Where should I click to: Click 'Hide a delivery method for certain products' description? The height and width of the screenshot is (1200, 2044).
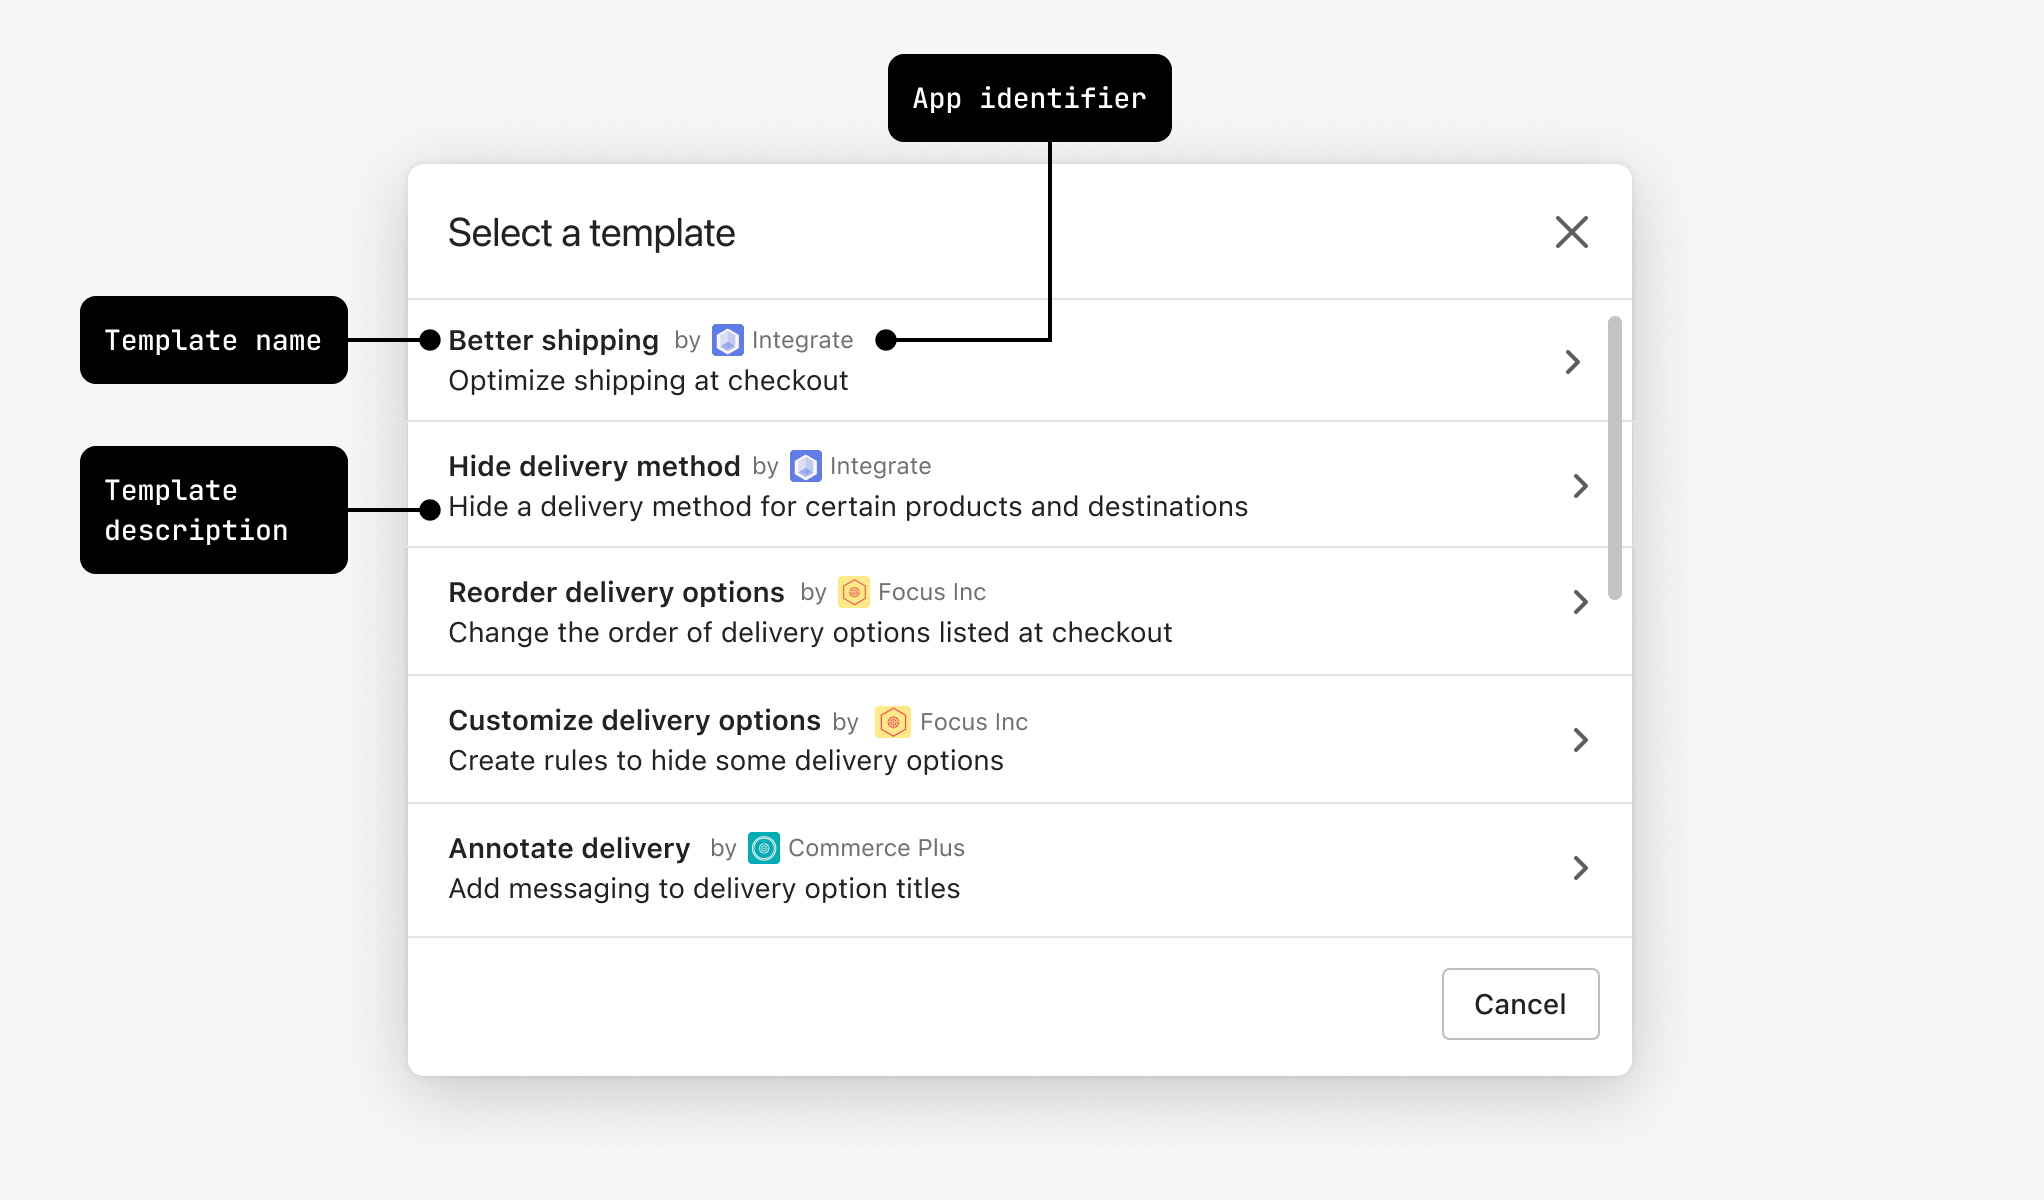[848, 507]
